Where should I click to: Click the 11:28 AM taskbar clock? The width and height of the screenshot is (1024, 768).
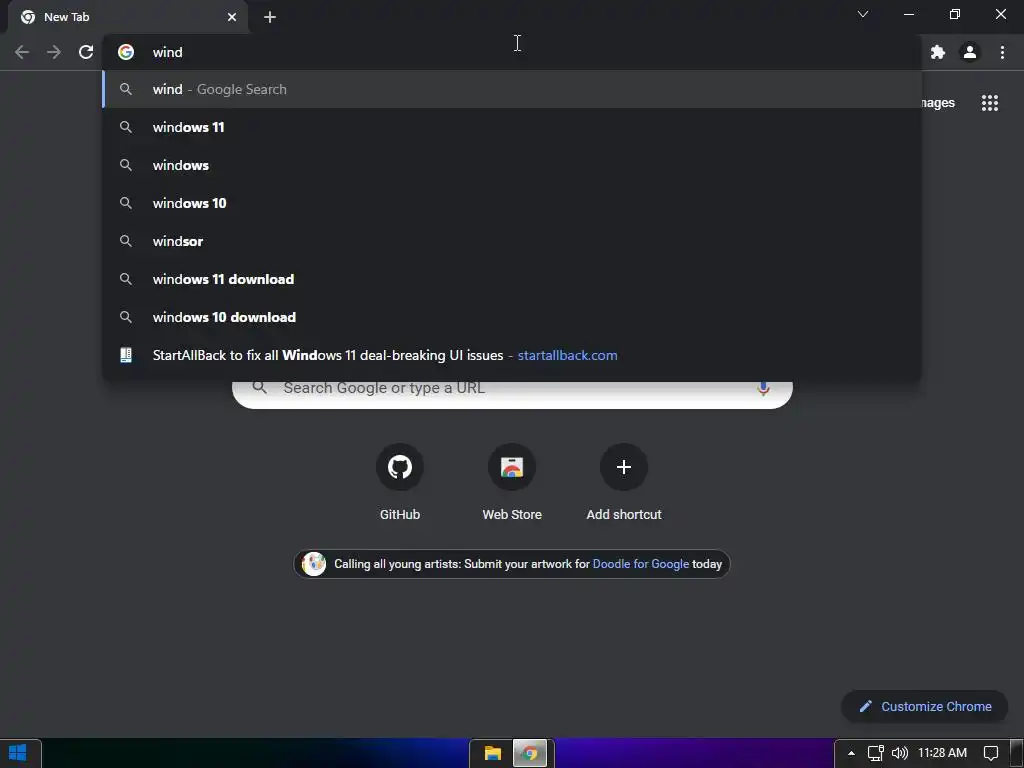[942, 753]
